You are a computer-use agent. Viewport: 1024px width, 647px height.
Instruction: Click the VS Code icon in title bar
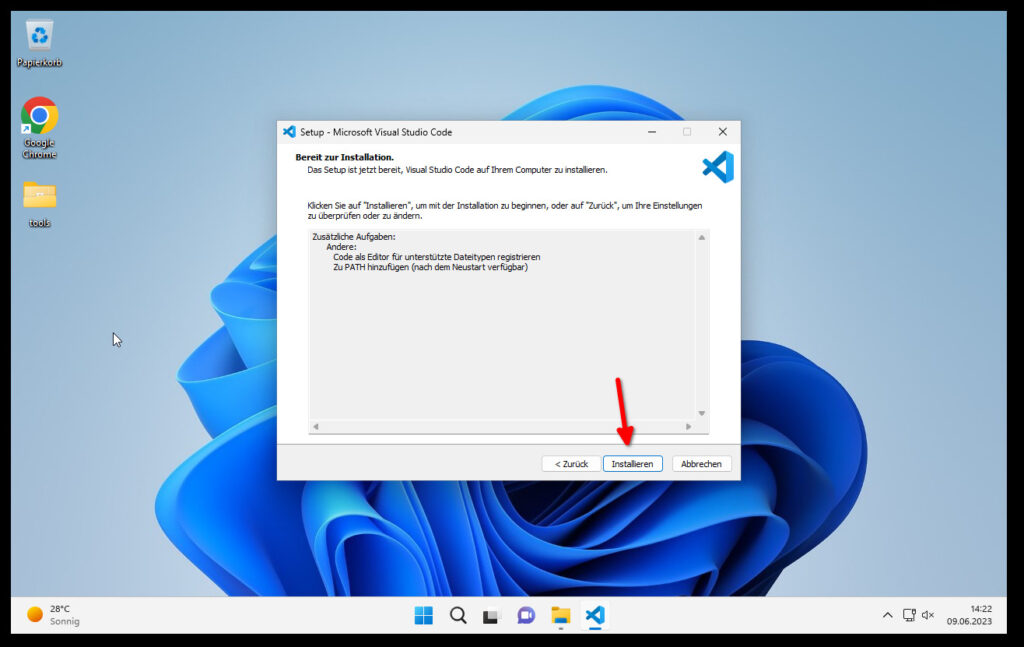289,132
